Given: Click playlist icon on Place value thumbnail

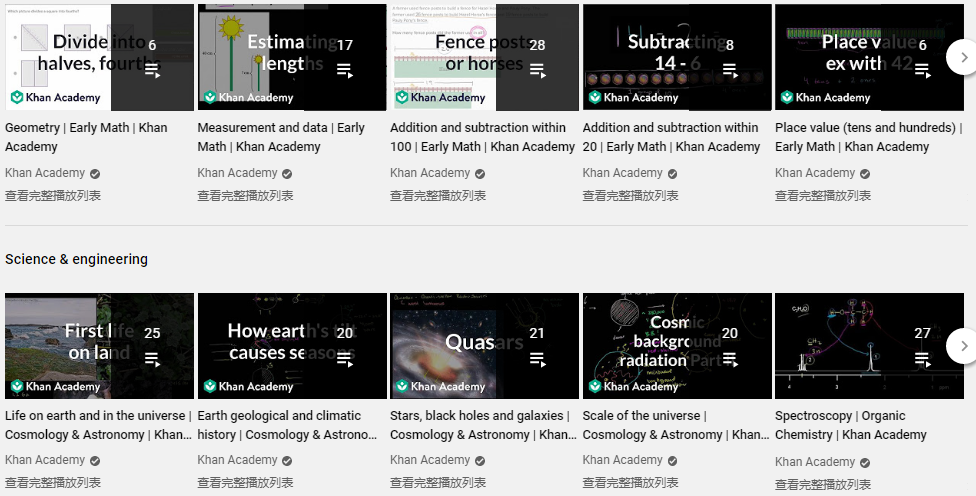Looking at the screenshot, I should tap(922, 70).
